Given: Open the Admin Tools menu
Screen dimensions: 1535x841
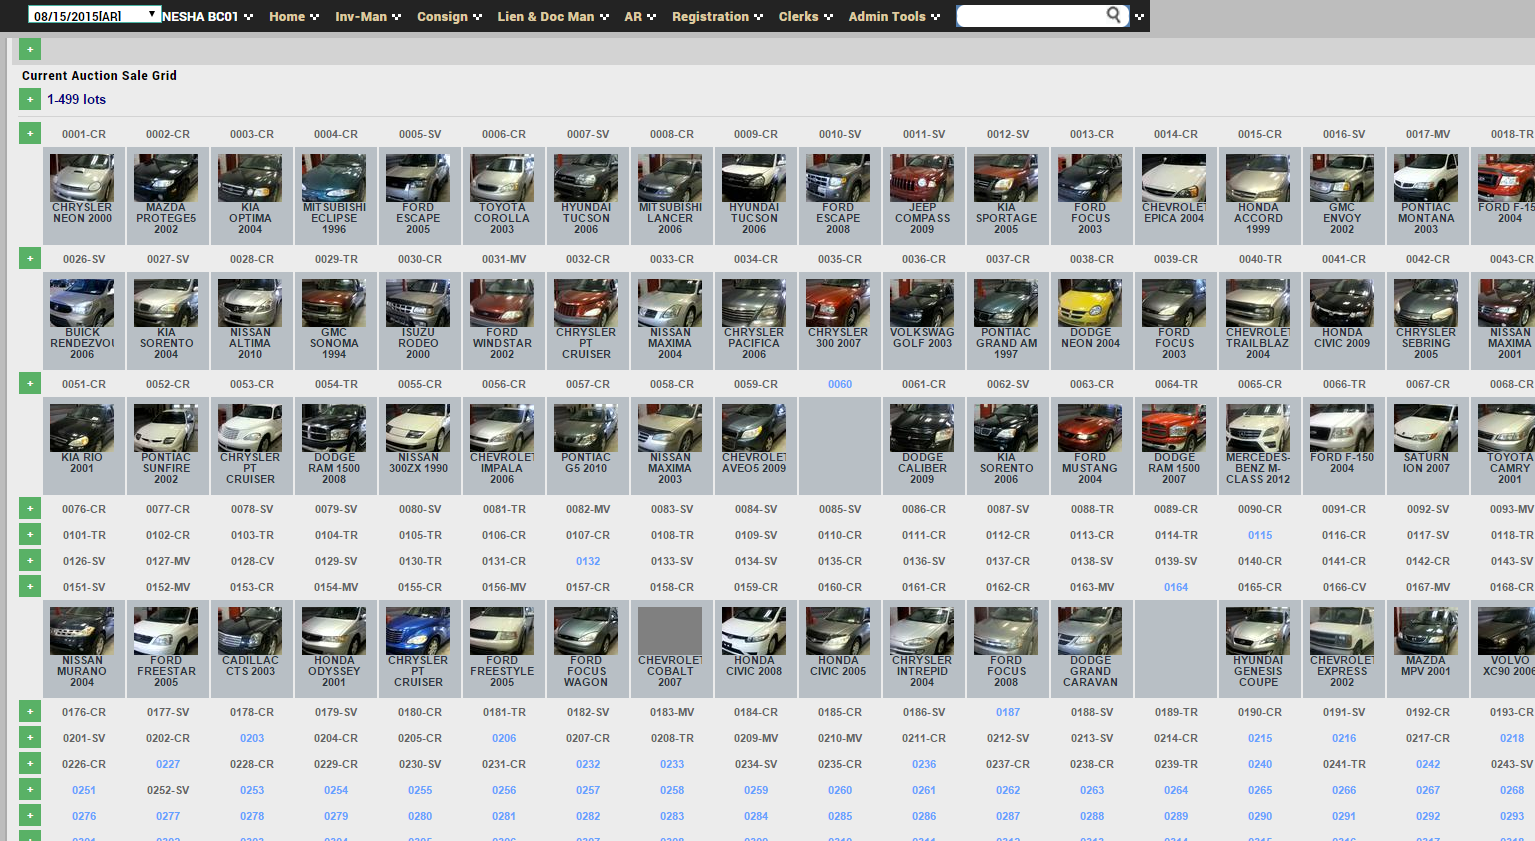Looking at the screenshot, I should coord(894,17).
